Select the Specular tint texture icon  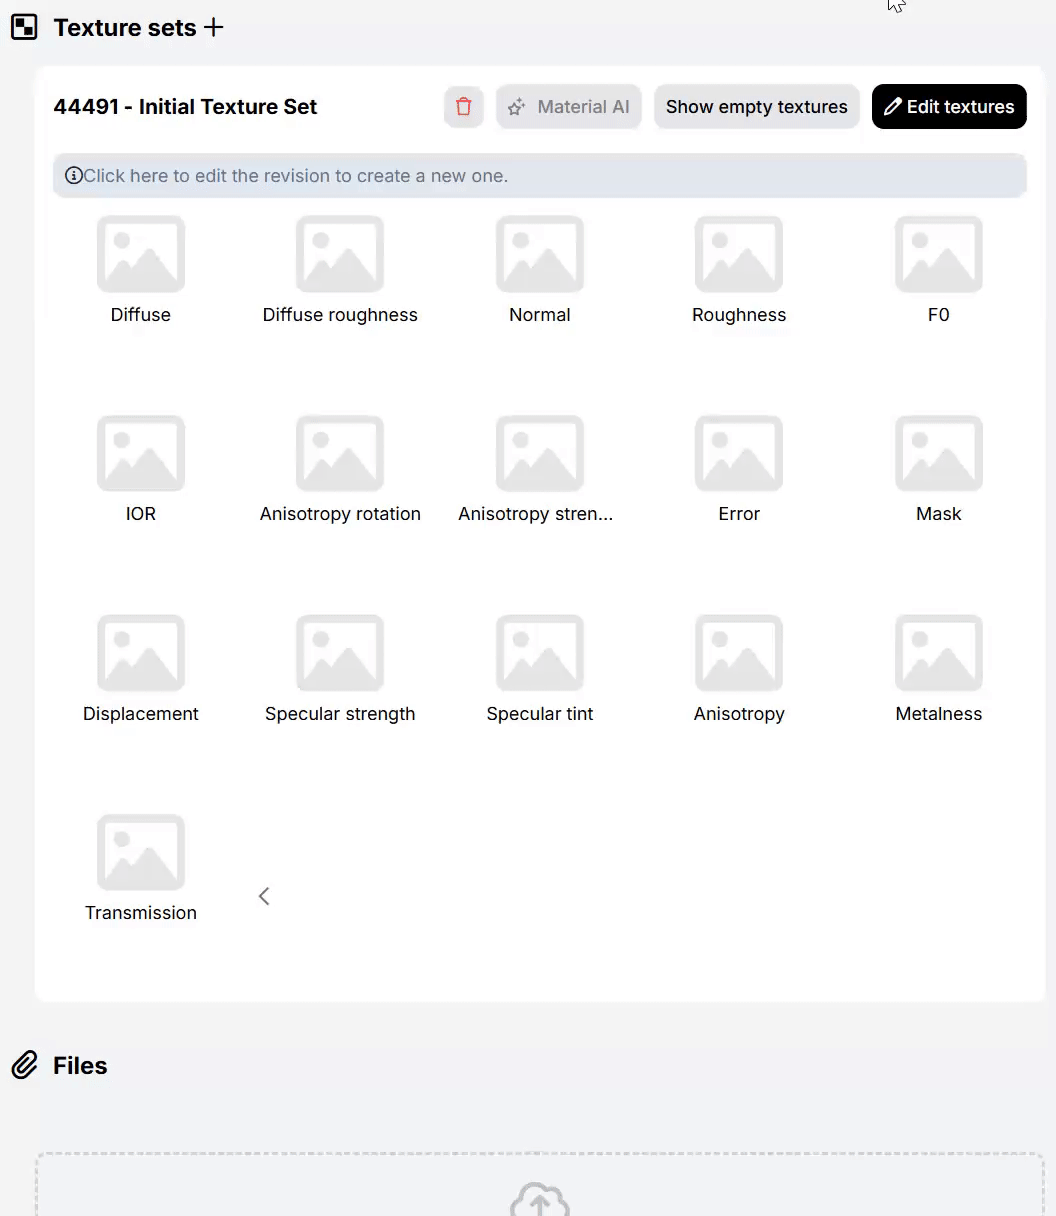point(540,653)
